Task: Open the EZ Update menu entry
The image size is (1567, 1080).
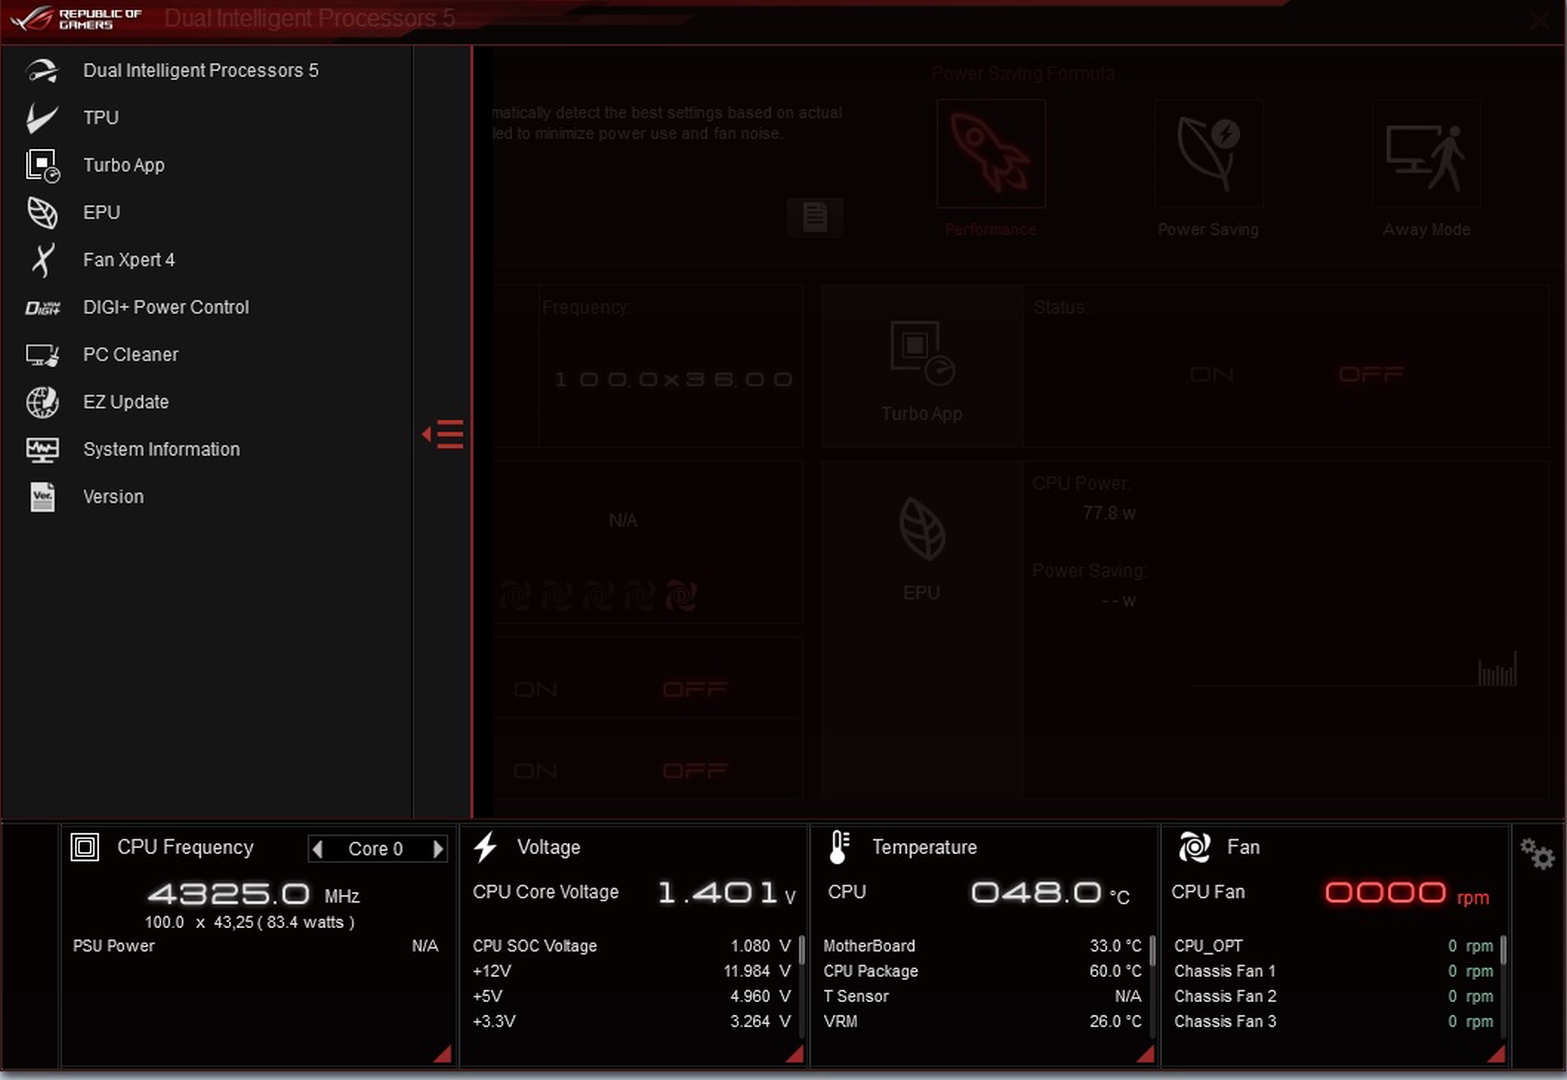Action: [x=126, y=402]
